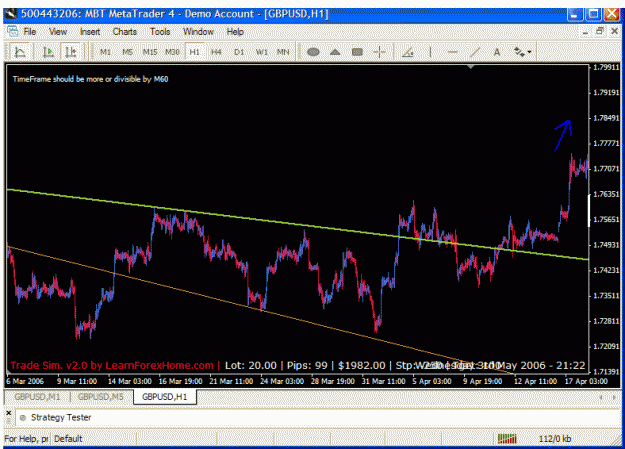Click the chart shift icon with green arrow
The height and width of the screenshot is (449, 625).
coord(49,52)
